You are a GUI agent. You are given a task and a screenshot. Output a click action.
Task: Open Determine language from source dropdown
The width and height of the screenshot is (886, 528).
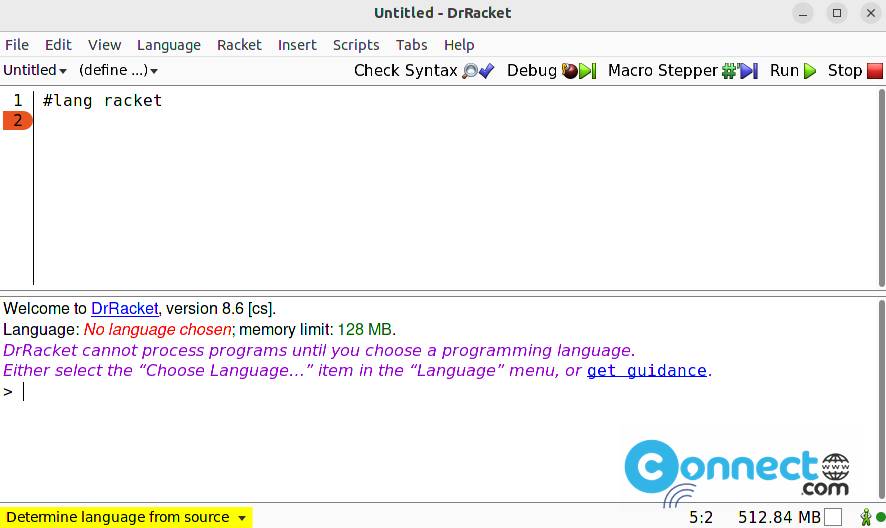tap(126, 517)
